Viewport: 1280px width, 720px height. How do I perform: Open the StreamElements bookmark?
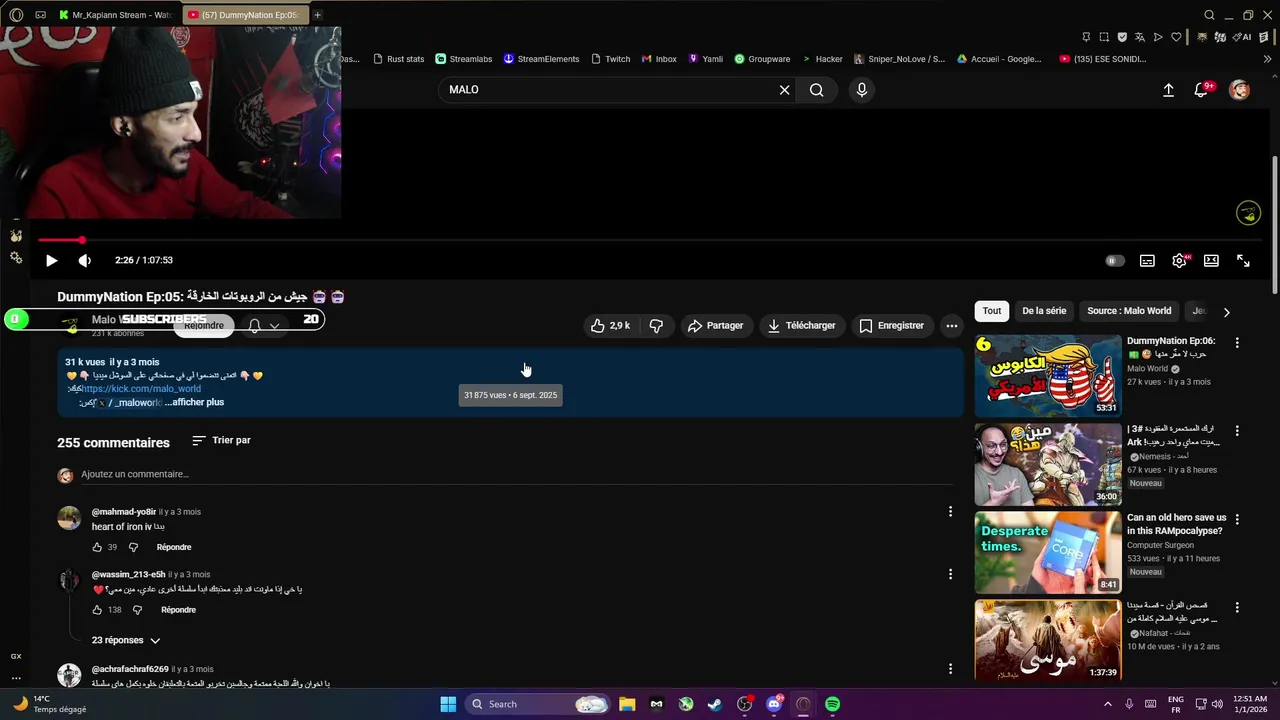541,59
